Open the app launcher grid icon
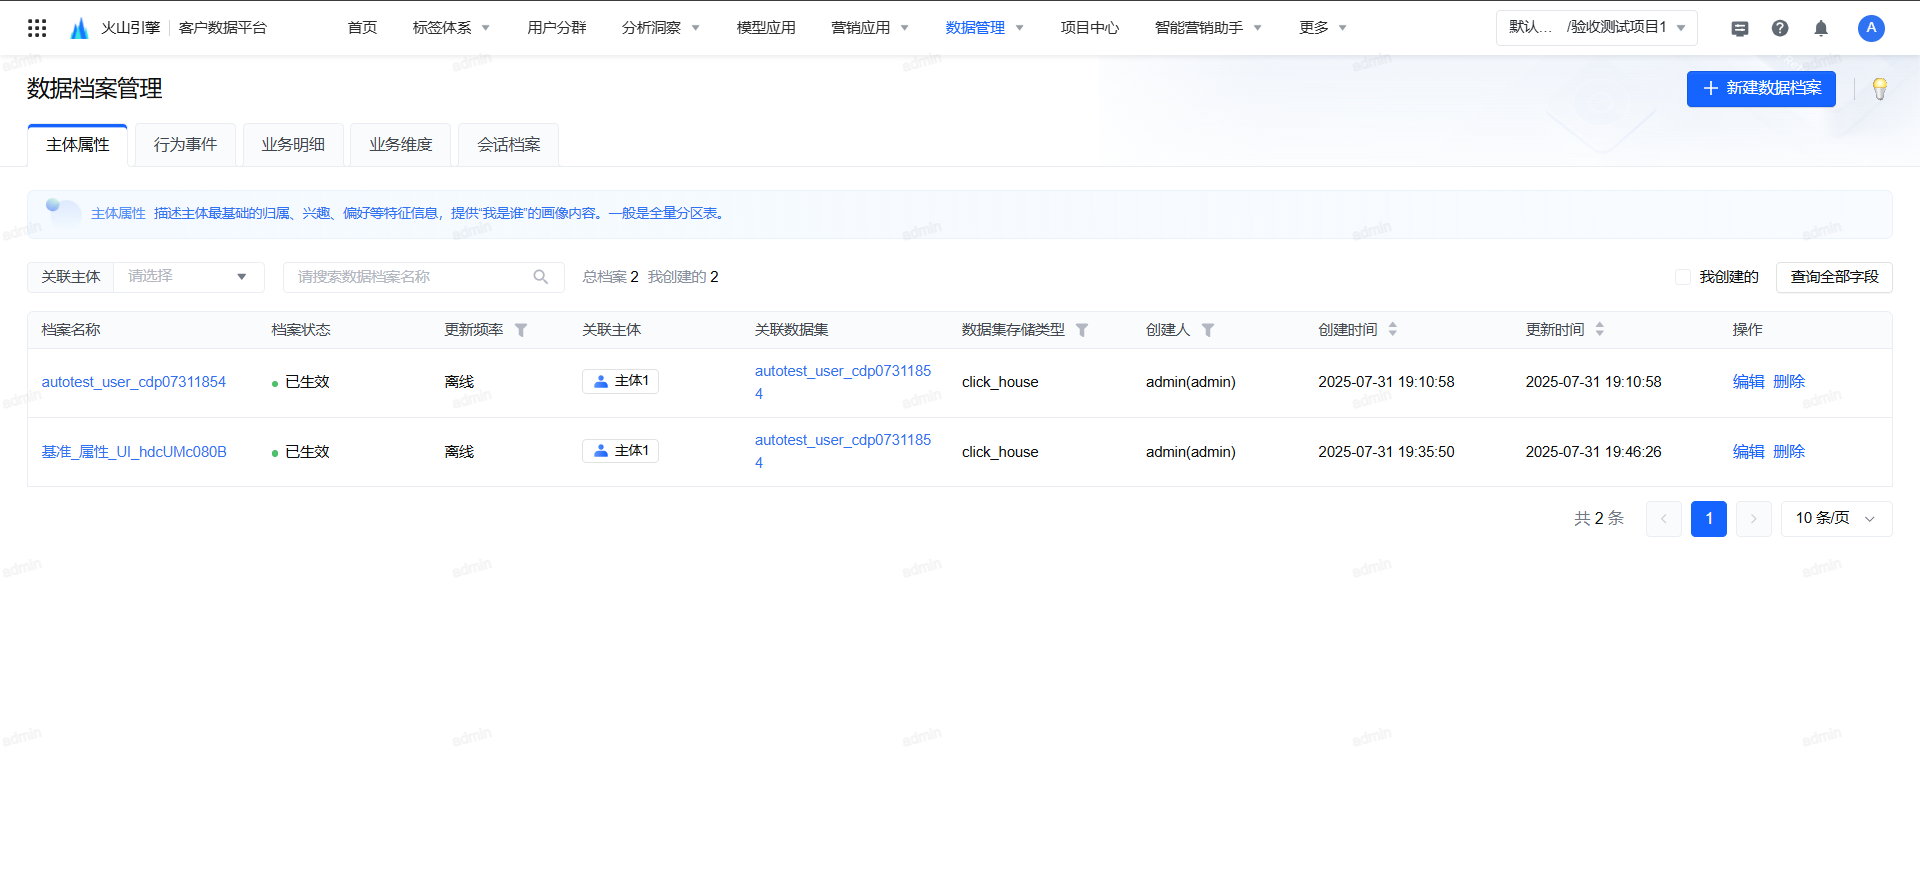Screen dimensions: 1920x878 point(37,28)
